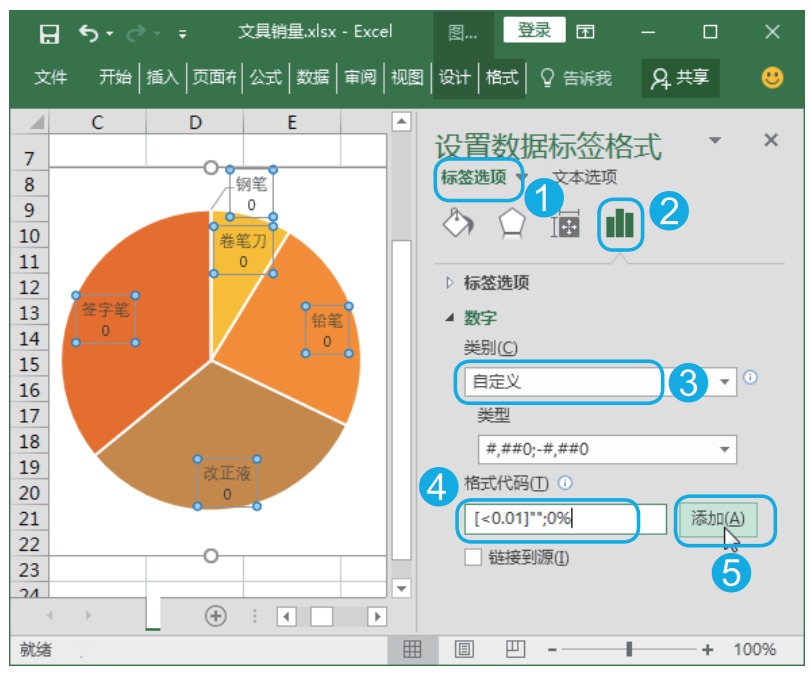Open the Undo history dropdown arrow
Image resolution: width=811 pixels, height=675 pixels.
110,34
